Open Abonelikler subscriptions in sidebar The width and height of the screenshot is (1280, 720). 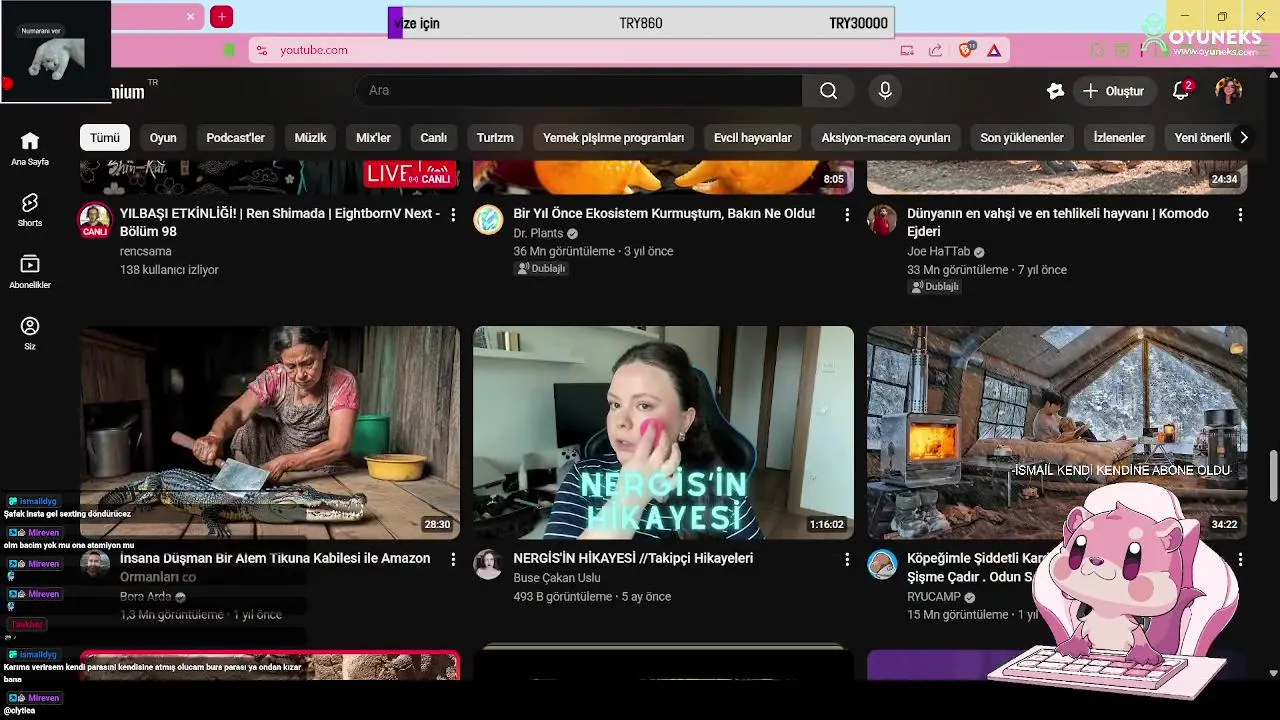[30, 272]
